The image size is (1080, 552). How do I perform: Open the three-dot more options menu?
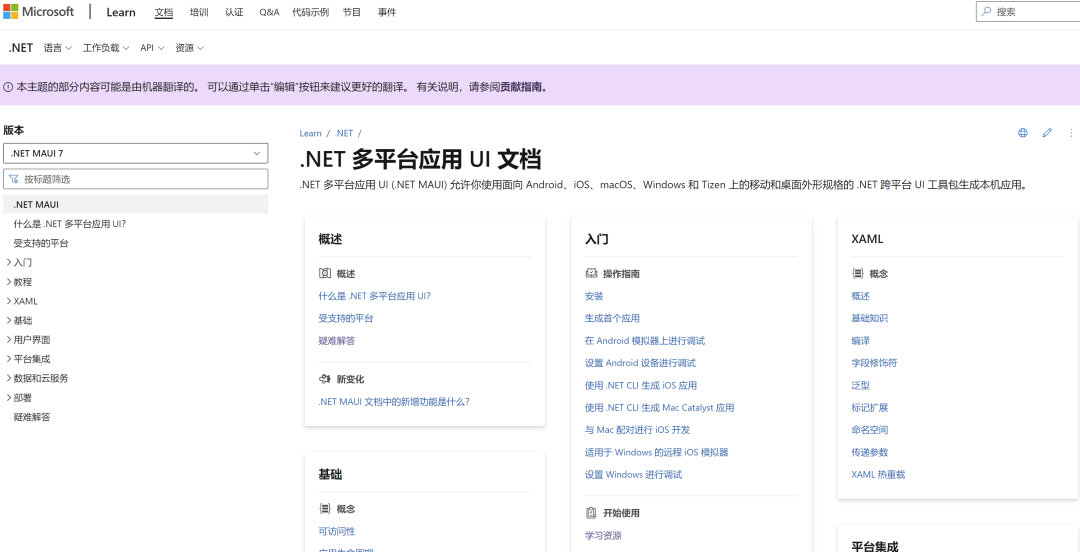1071,133
